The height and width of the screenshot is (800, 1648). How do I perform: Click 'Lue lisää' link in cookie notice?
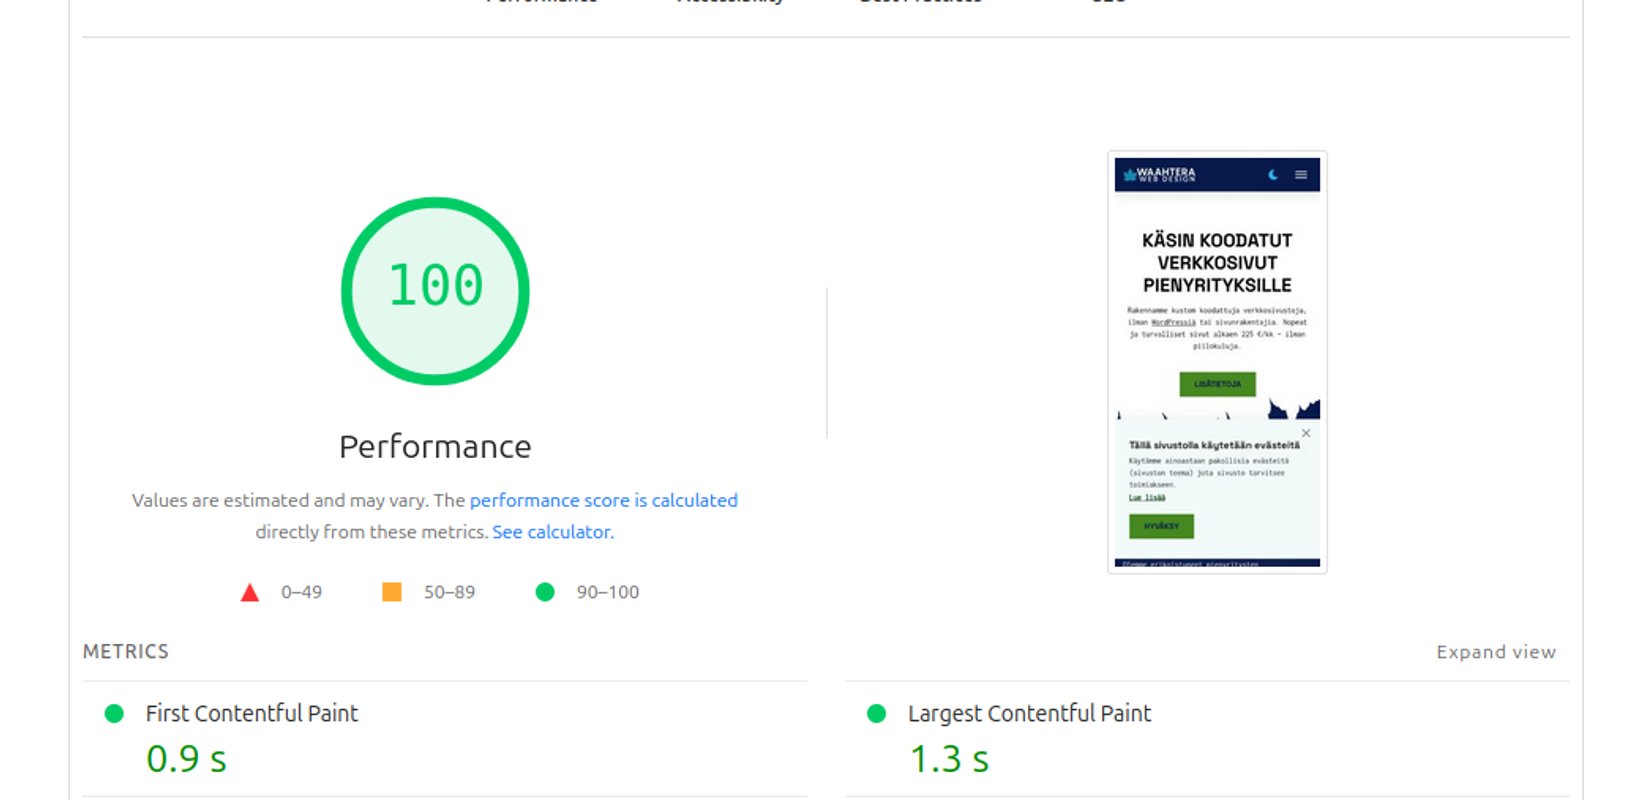(1147, 497)
